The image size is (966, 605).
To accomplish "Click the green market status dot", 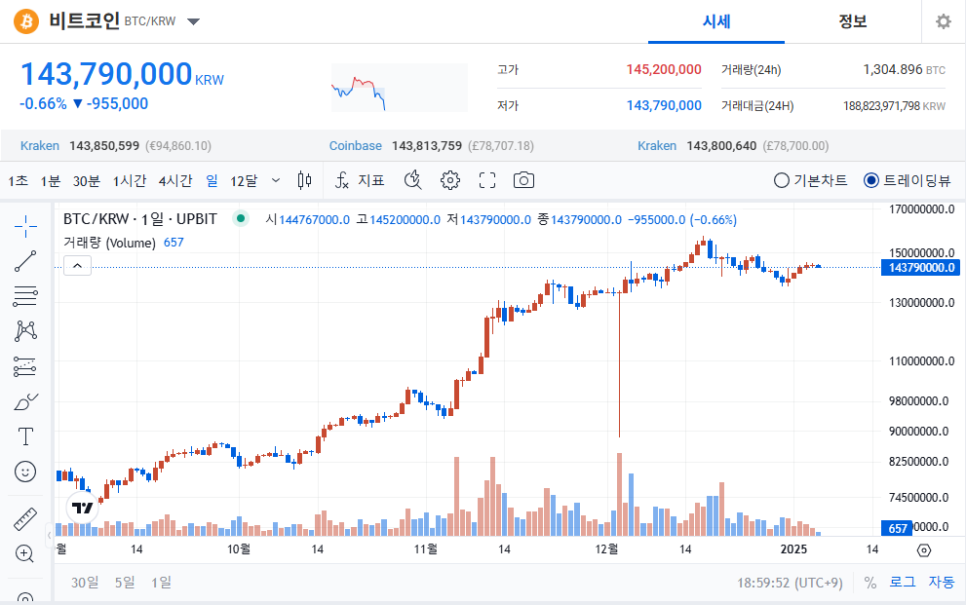I will (241, 218).
